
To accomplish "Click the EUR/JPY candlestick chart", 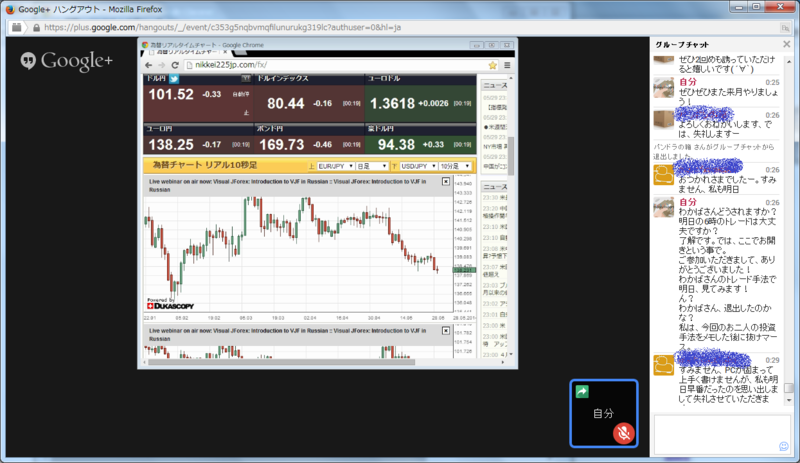I will 298,253.
